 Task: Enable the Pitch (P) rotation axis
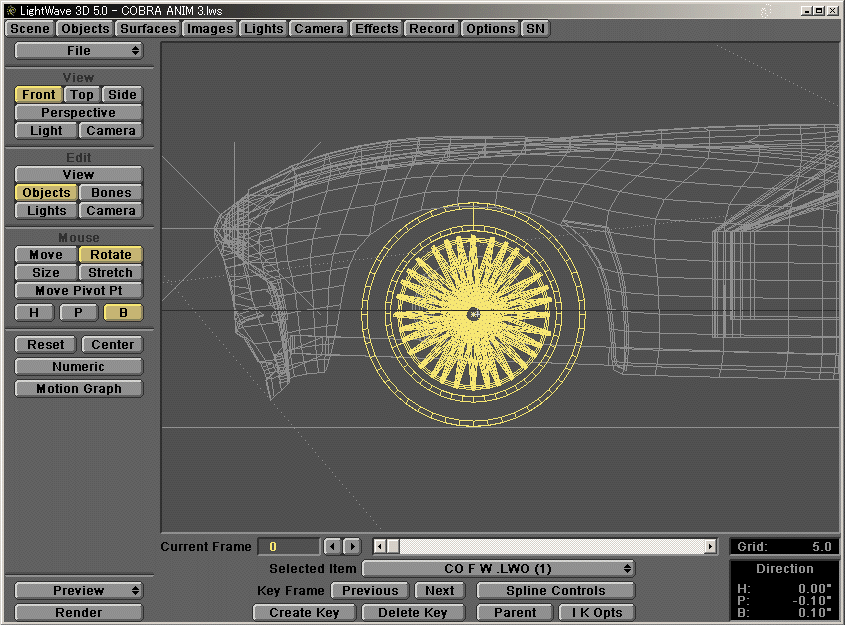click(x=78, y=312)
